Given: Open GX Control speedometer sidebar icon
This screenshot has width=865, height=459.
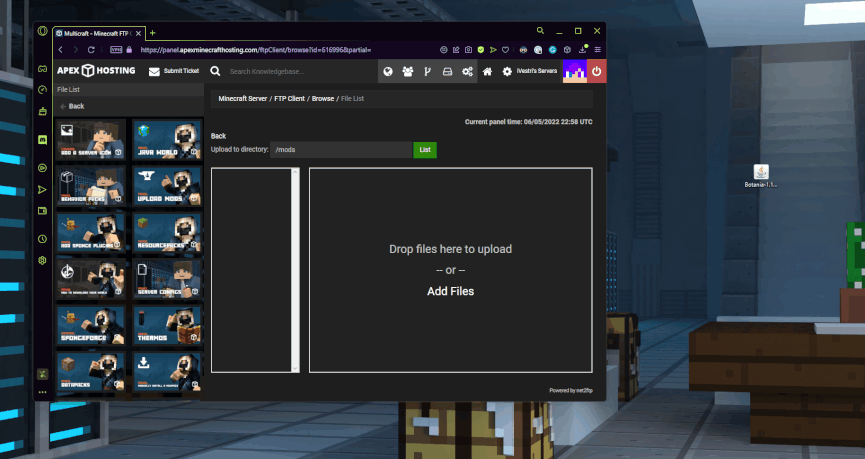Looking at the screenshot, I should 42,89.
